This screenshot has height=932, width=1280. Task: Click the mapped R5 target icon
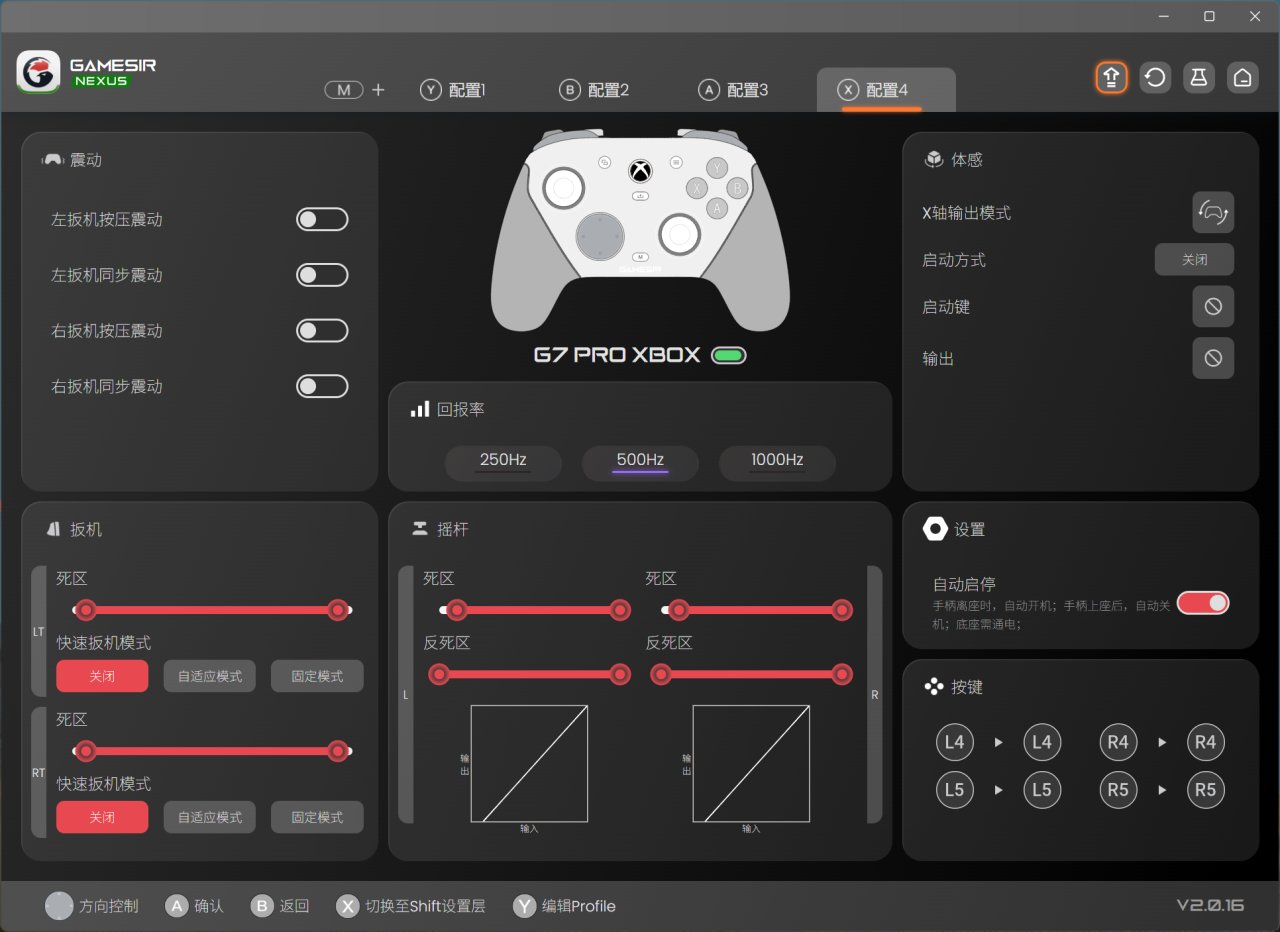click(1205, 790)
